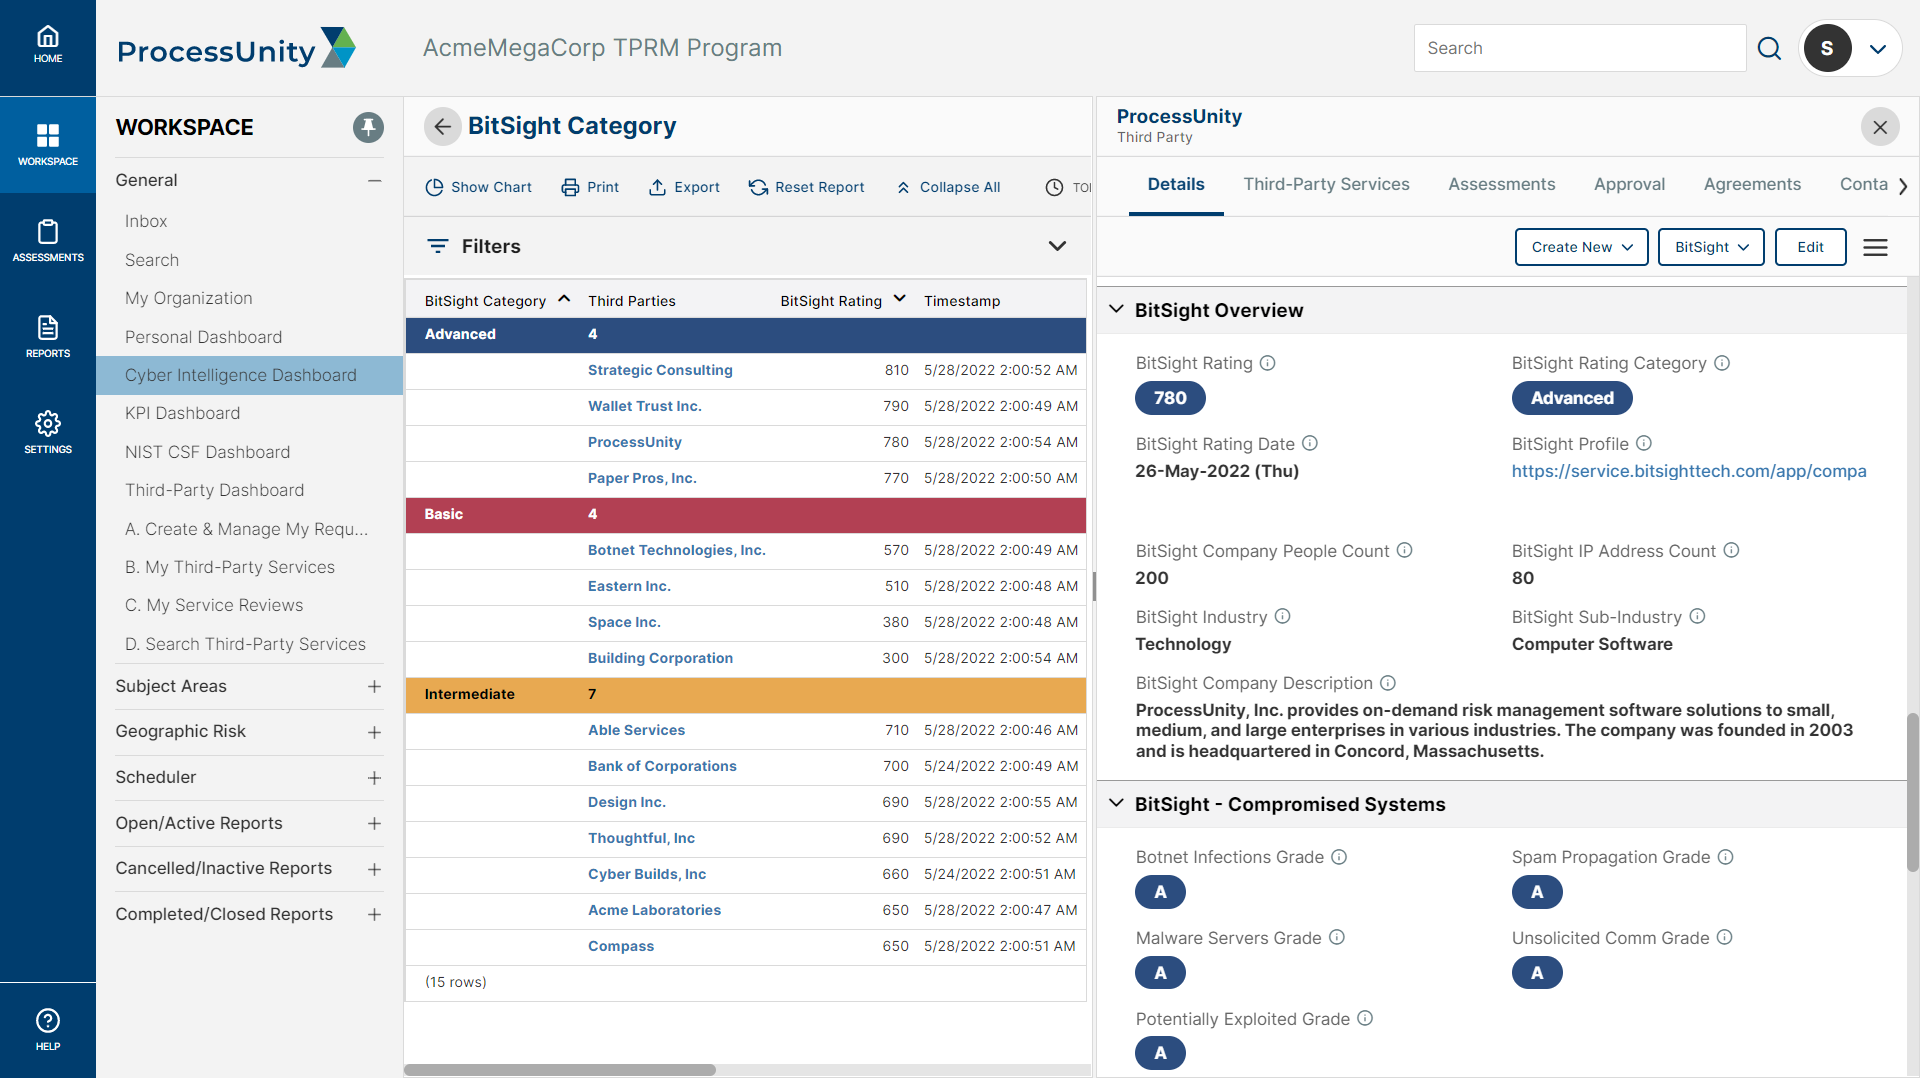The height and width of the screenshot is (1080, 1920).
Task: Toggle the BitSight Compromised Systems section
Action: (1116, 803)
